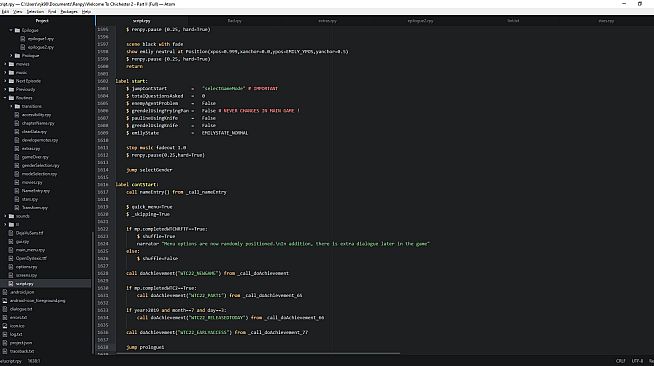
Task: Click the CRLF line ending selector
Action: tap(620, 361)
